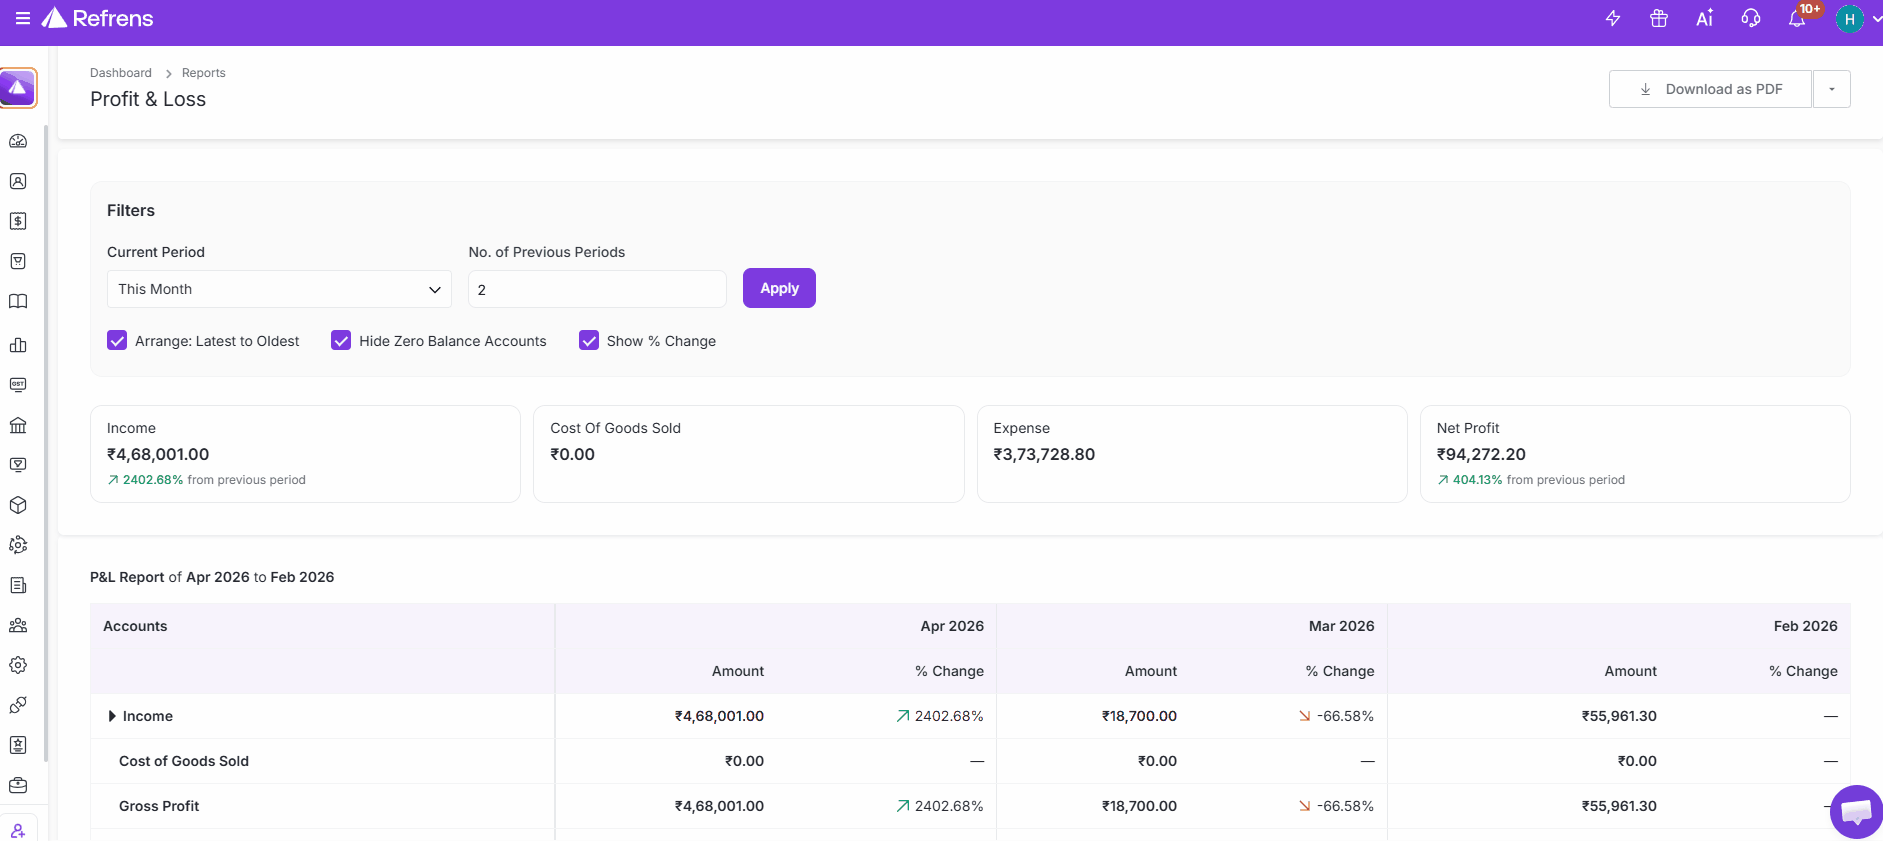This screenshot has height=841, width=1883.
Task: Open the Current Period dropdown
Action: [x=279, y=289]
